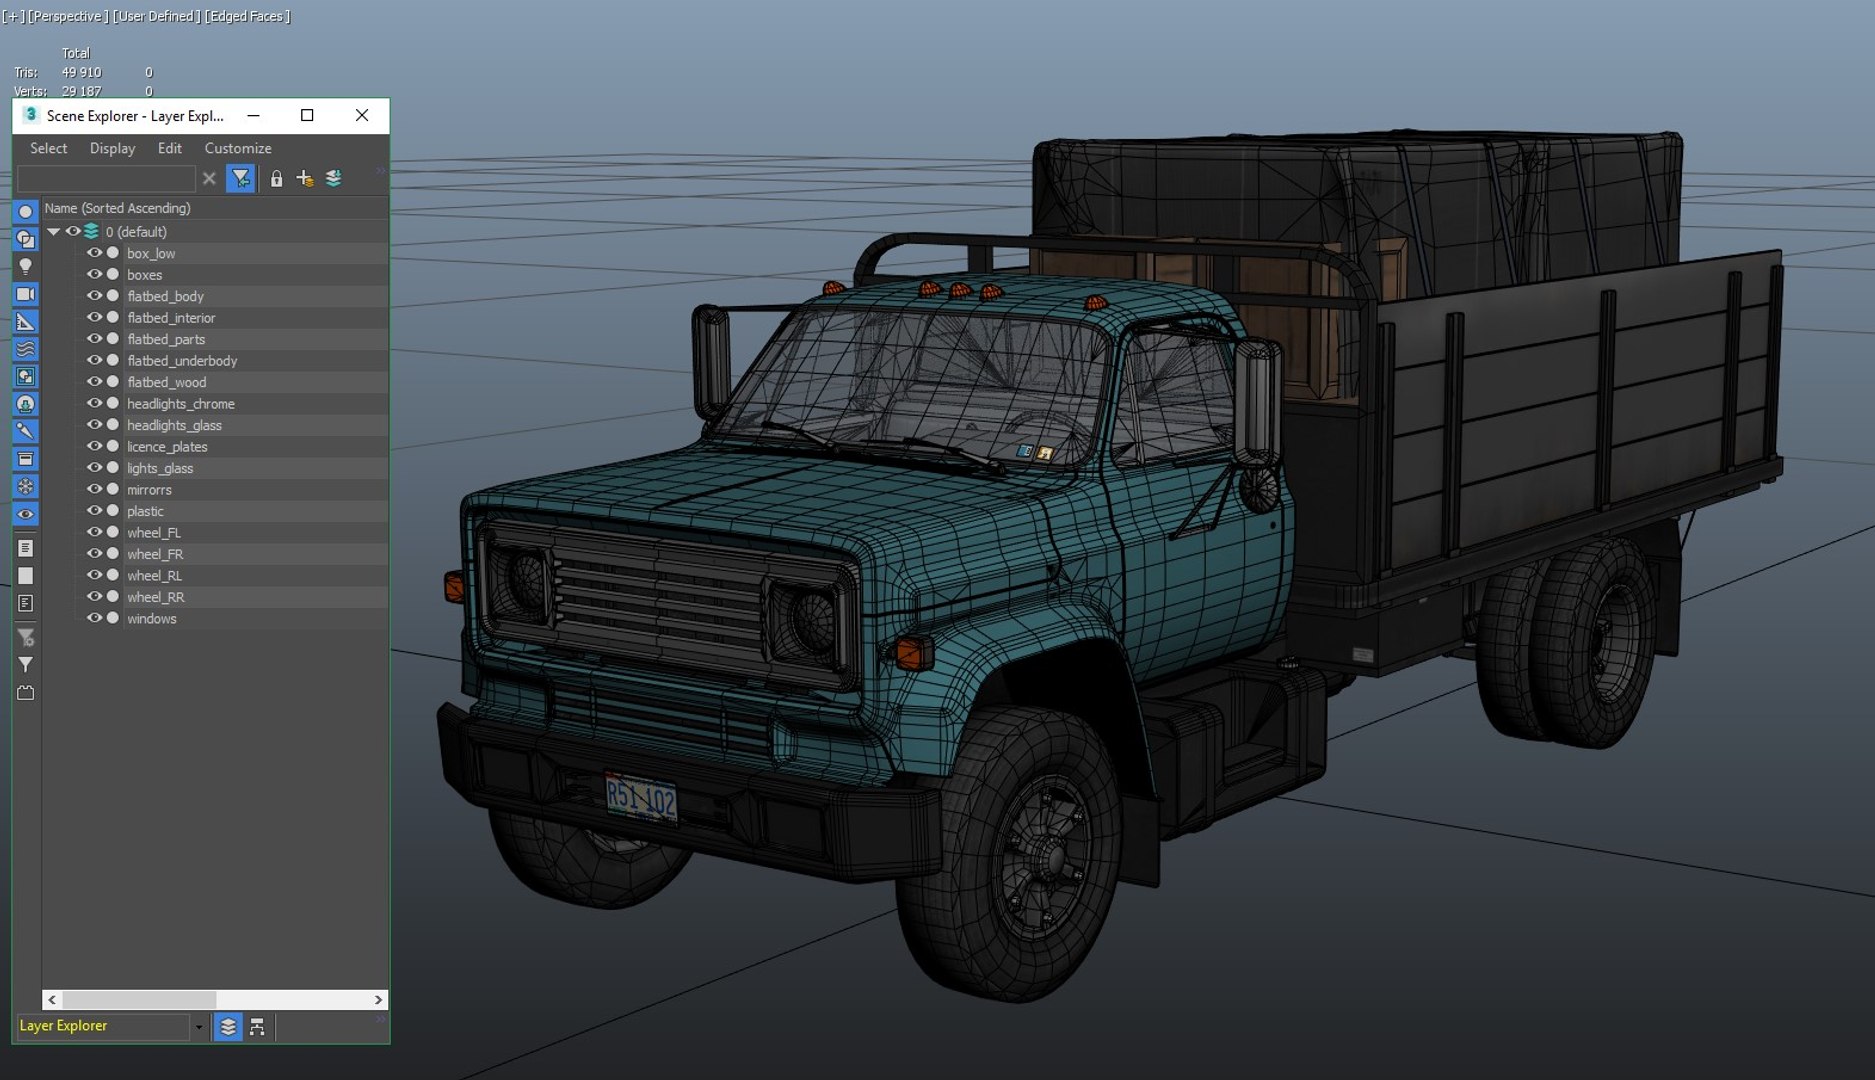
Task: Open the [Perspective] viewport menu
Action: (68, 16)
